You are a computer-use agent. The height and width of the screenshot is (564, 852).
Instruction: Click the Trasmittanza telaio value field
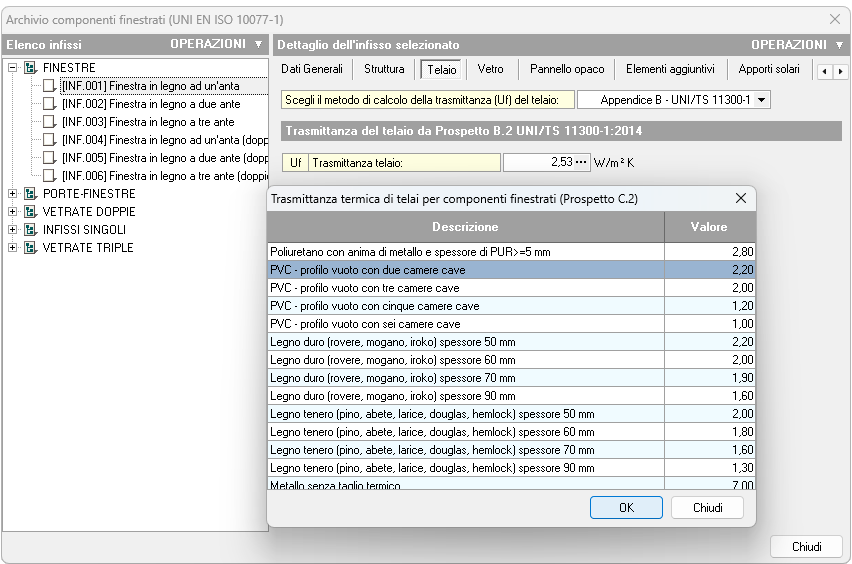538,162
